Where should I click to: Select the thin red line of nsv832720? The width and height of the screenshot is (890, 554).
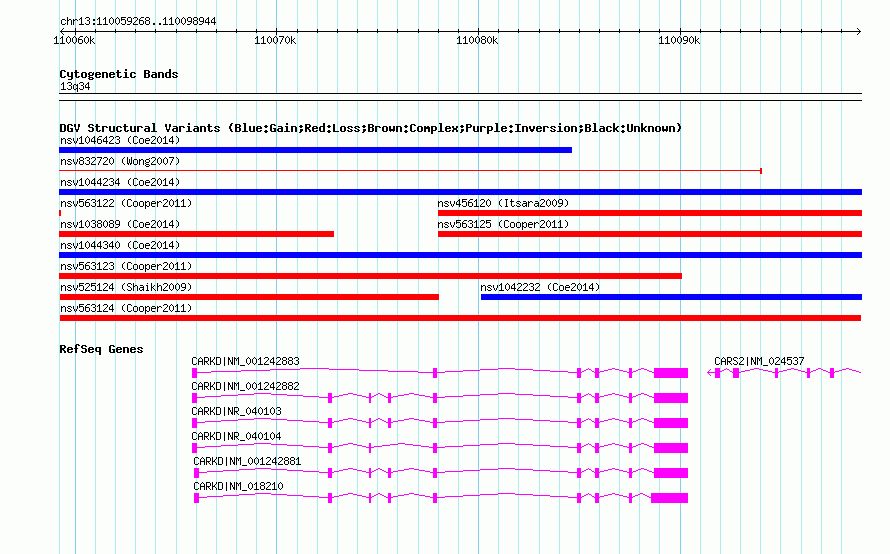coord(410,171)
